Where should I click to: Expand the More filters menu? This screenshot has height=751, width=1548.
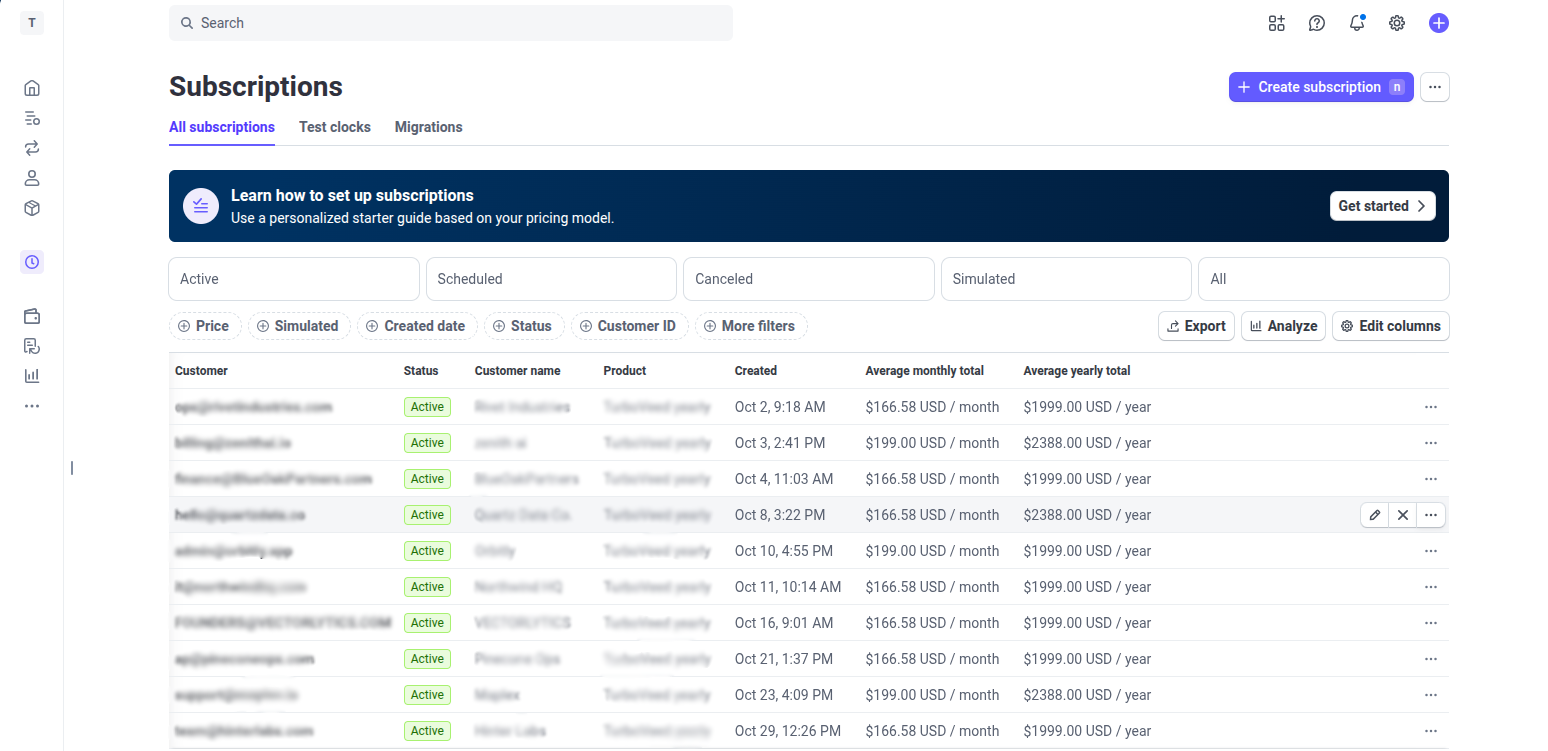point(751,326)
